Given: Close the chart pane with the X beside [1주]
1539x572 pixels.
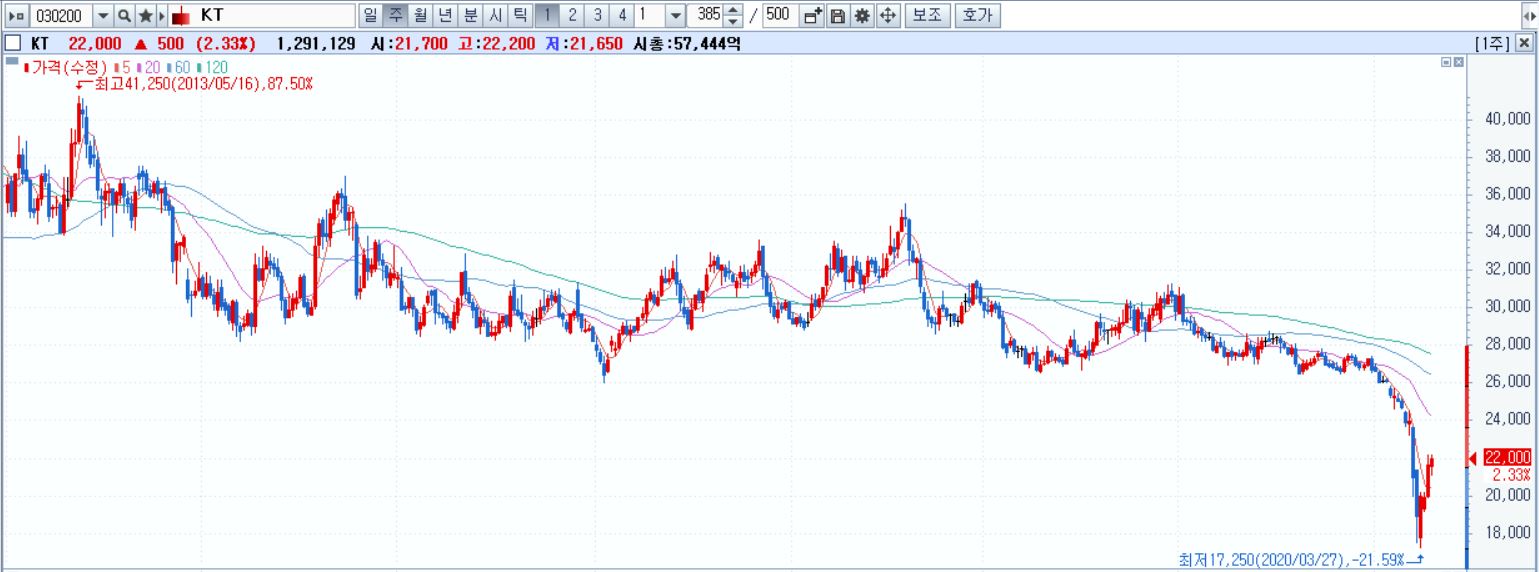Looking at the screenshot, I should coord(1523,43).
